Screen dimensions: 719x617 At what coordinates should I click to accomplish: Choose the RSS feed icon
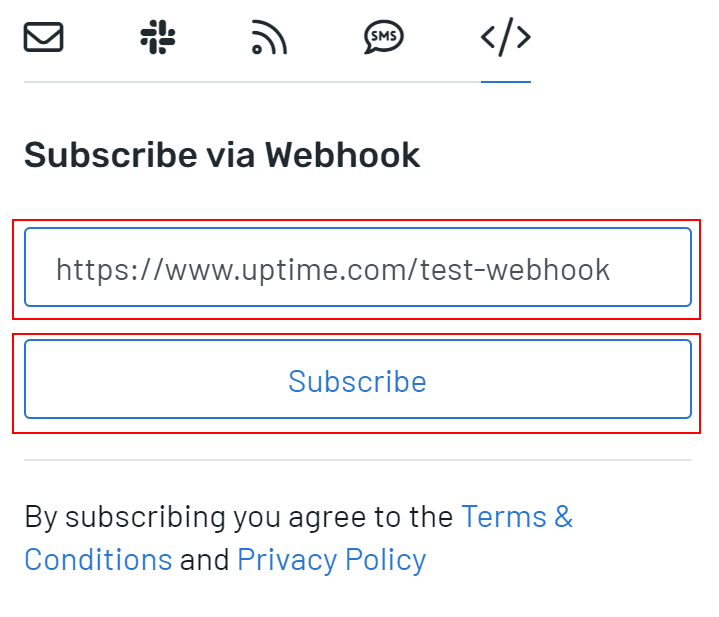pos(269,38)
